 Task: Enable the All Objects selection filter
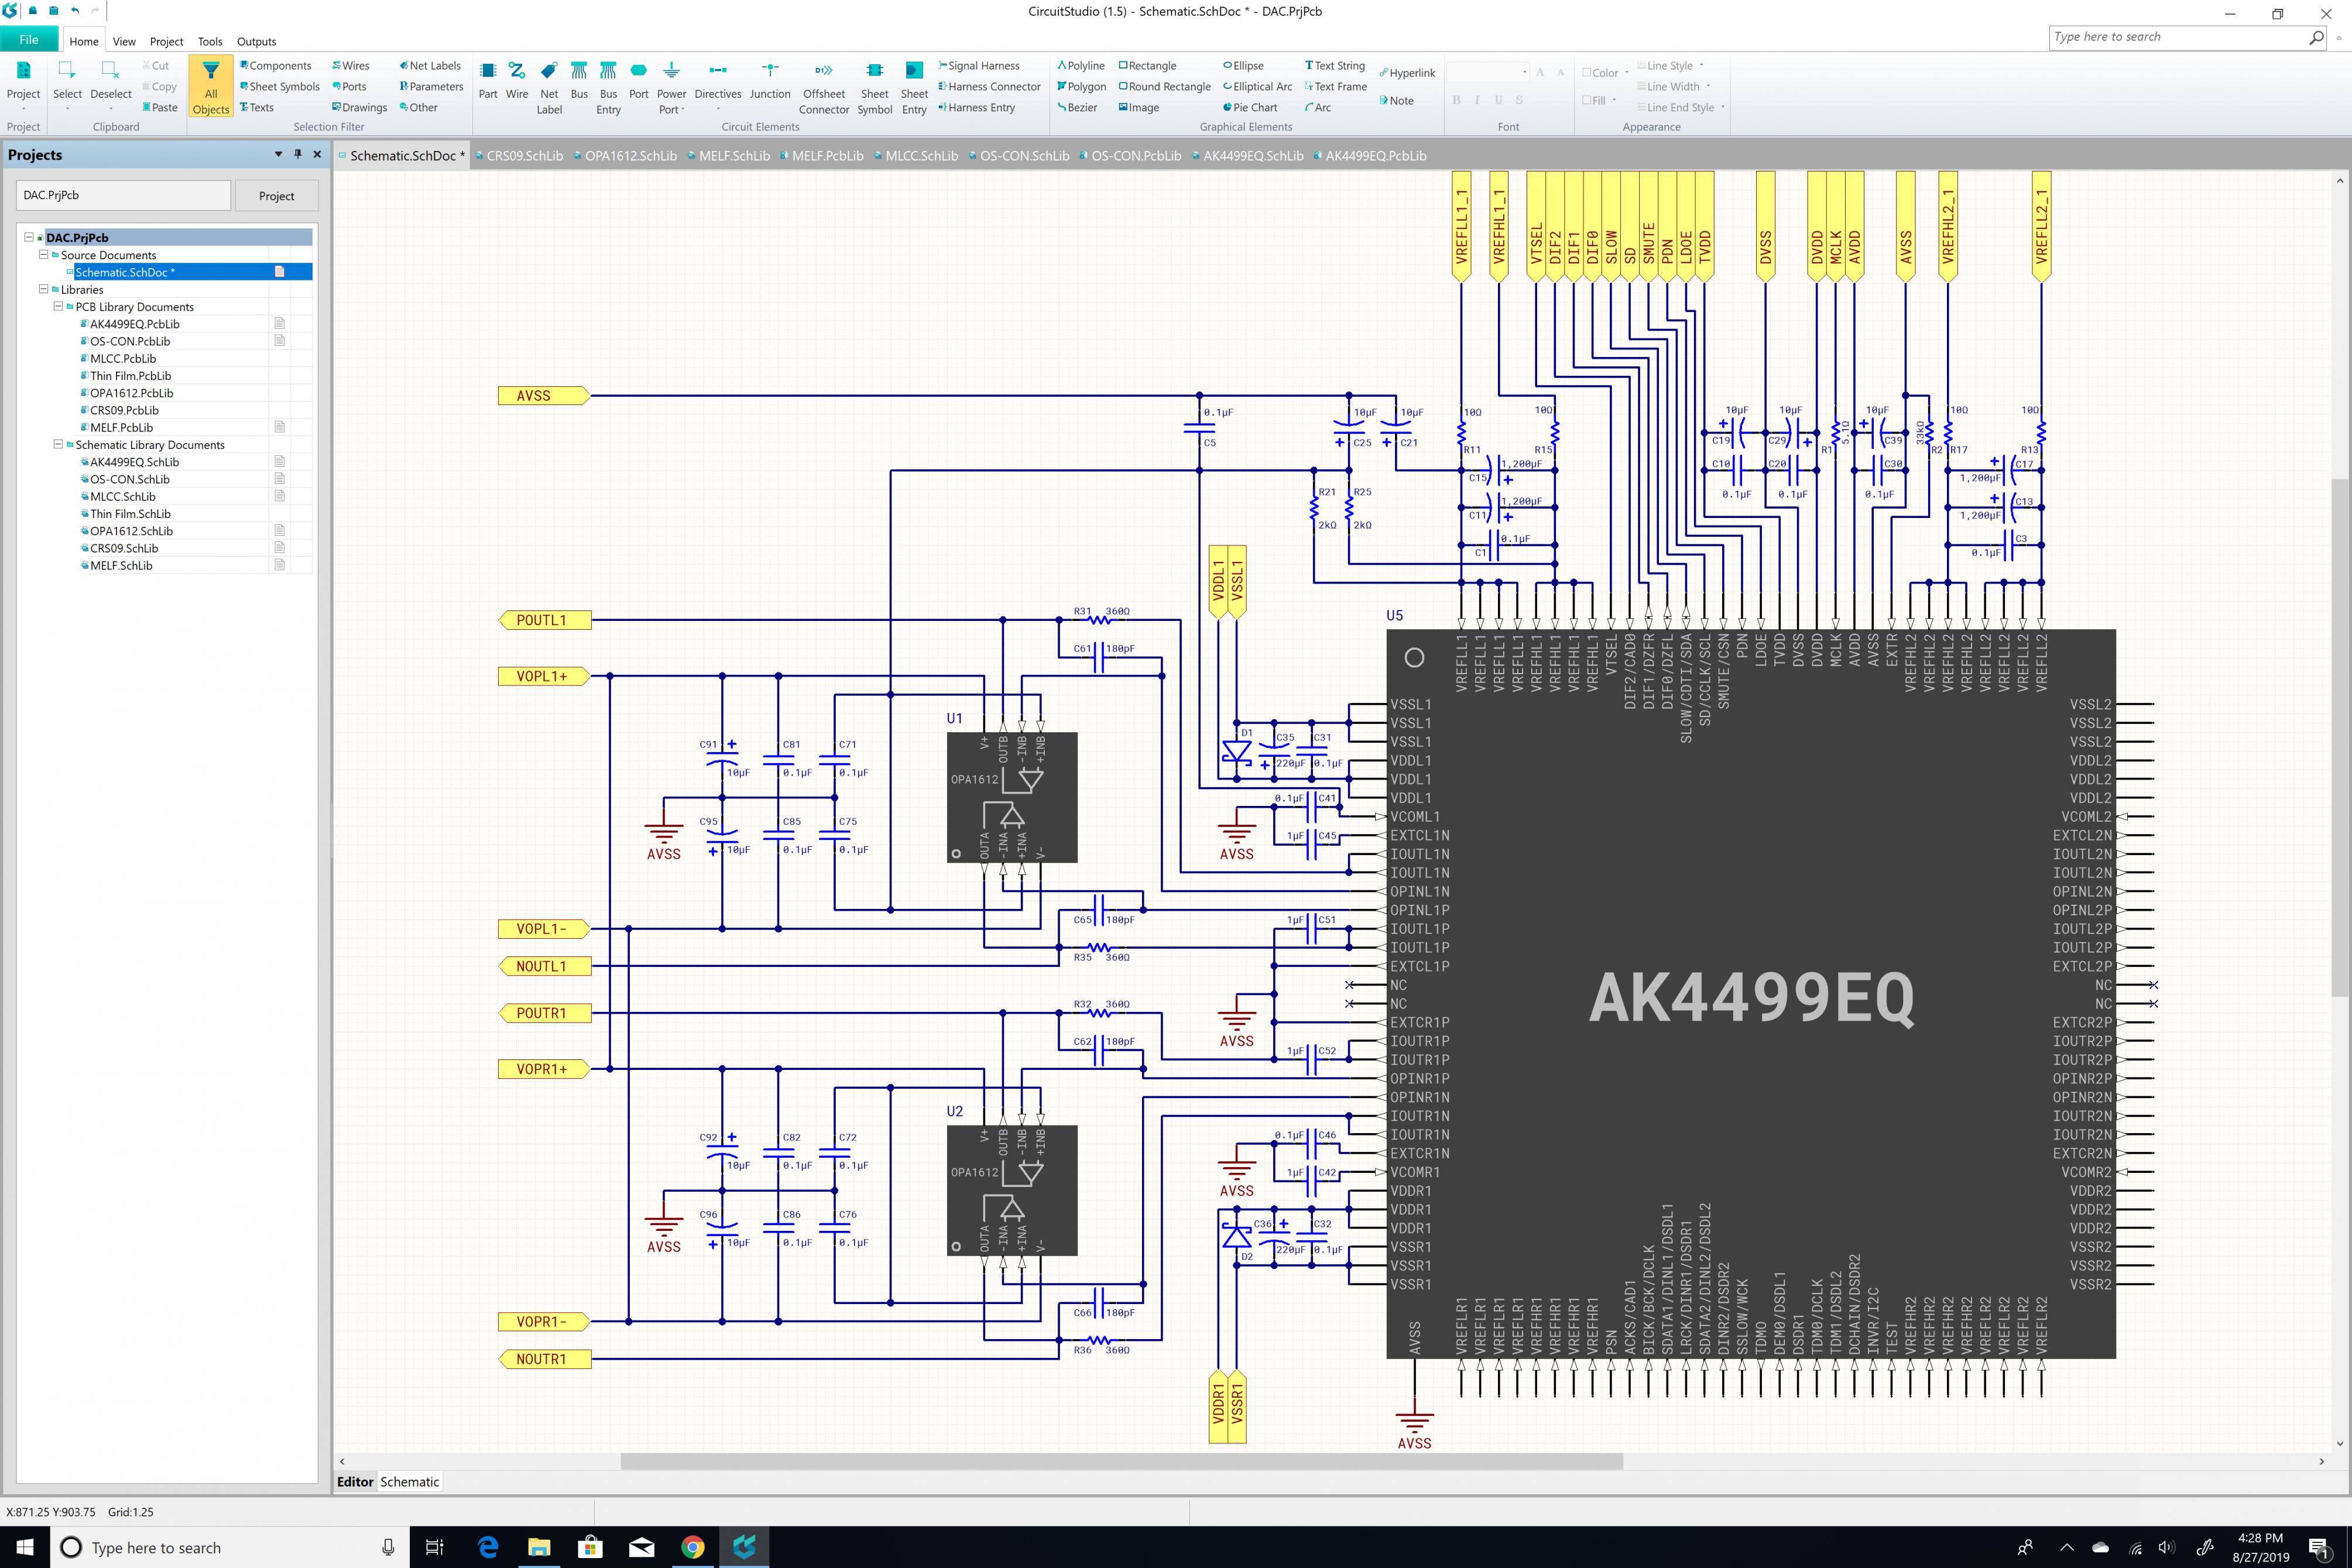(210, 87)
